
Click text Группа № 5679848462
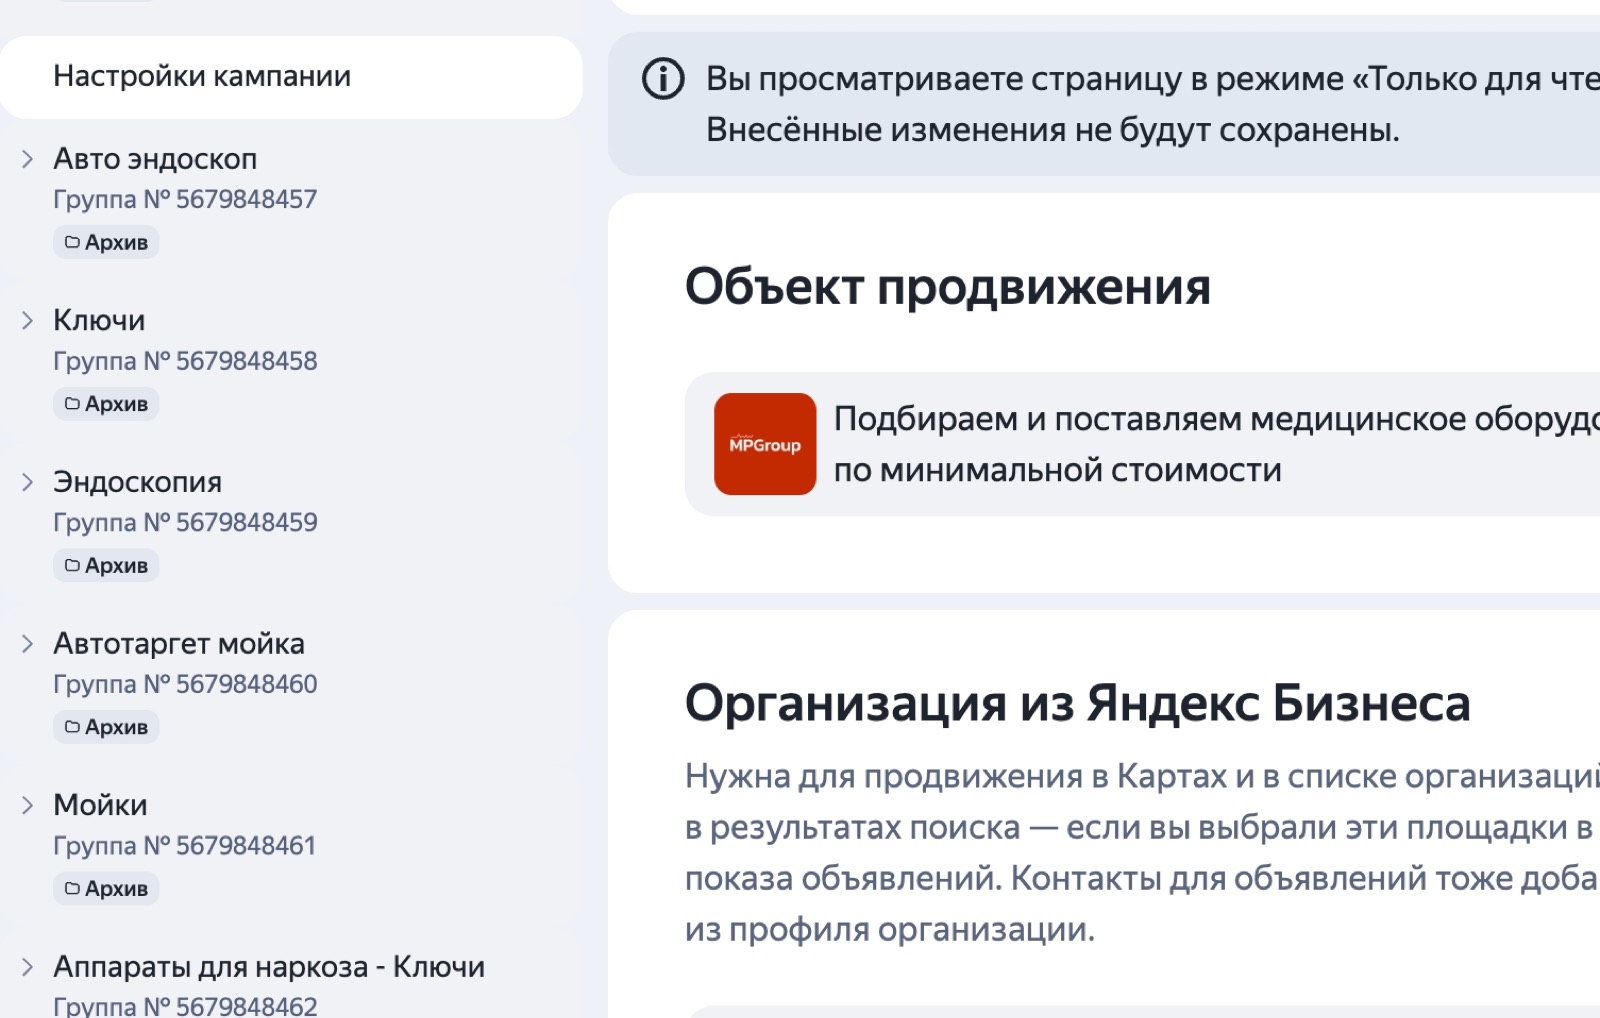coord(185,1005)
